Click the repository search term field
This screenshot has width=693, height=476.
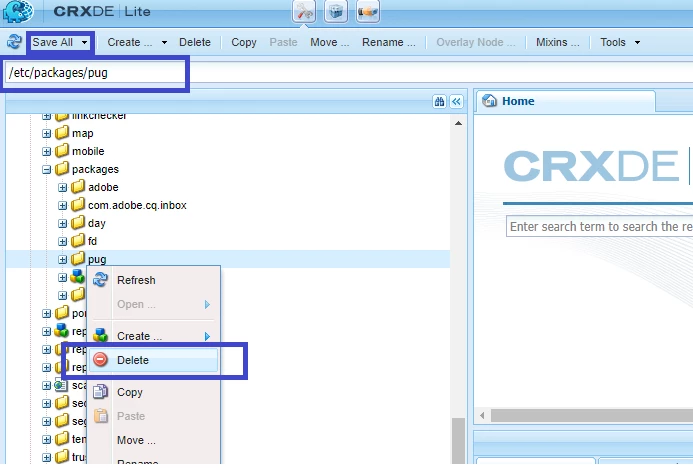tap(600, 226)
